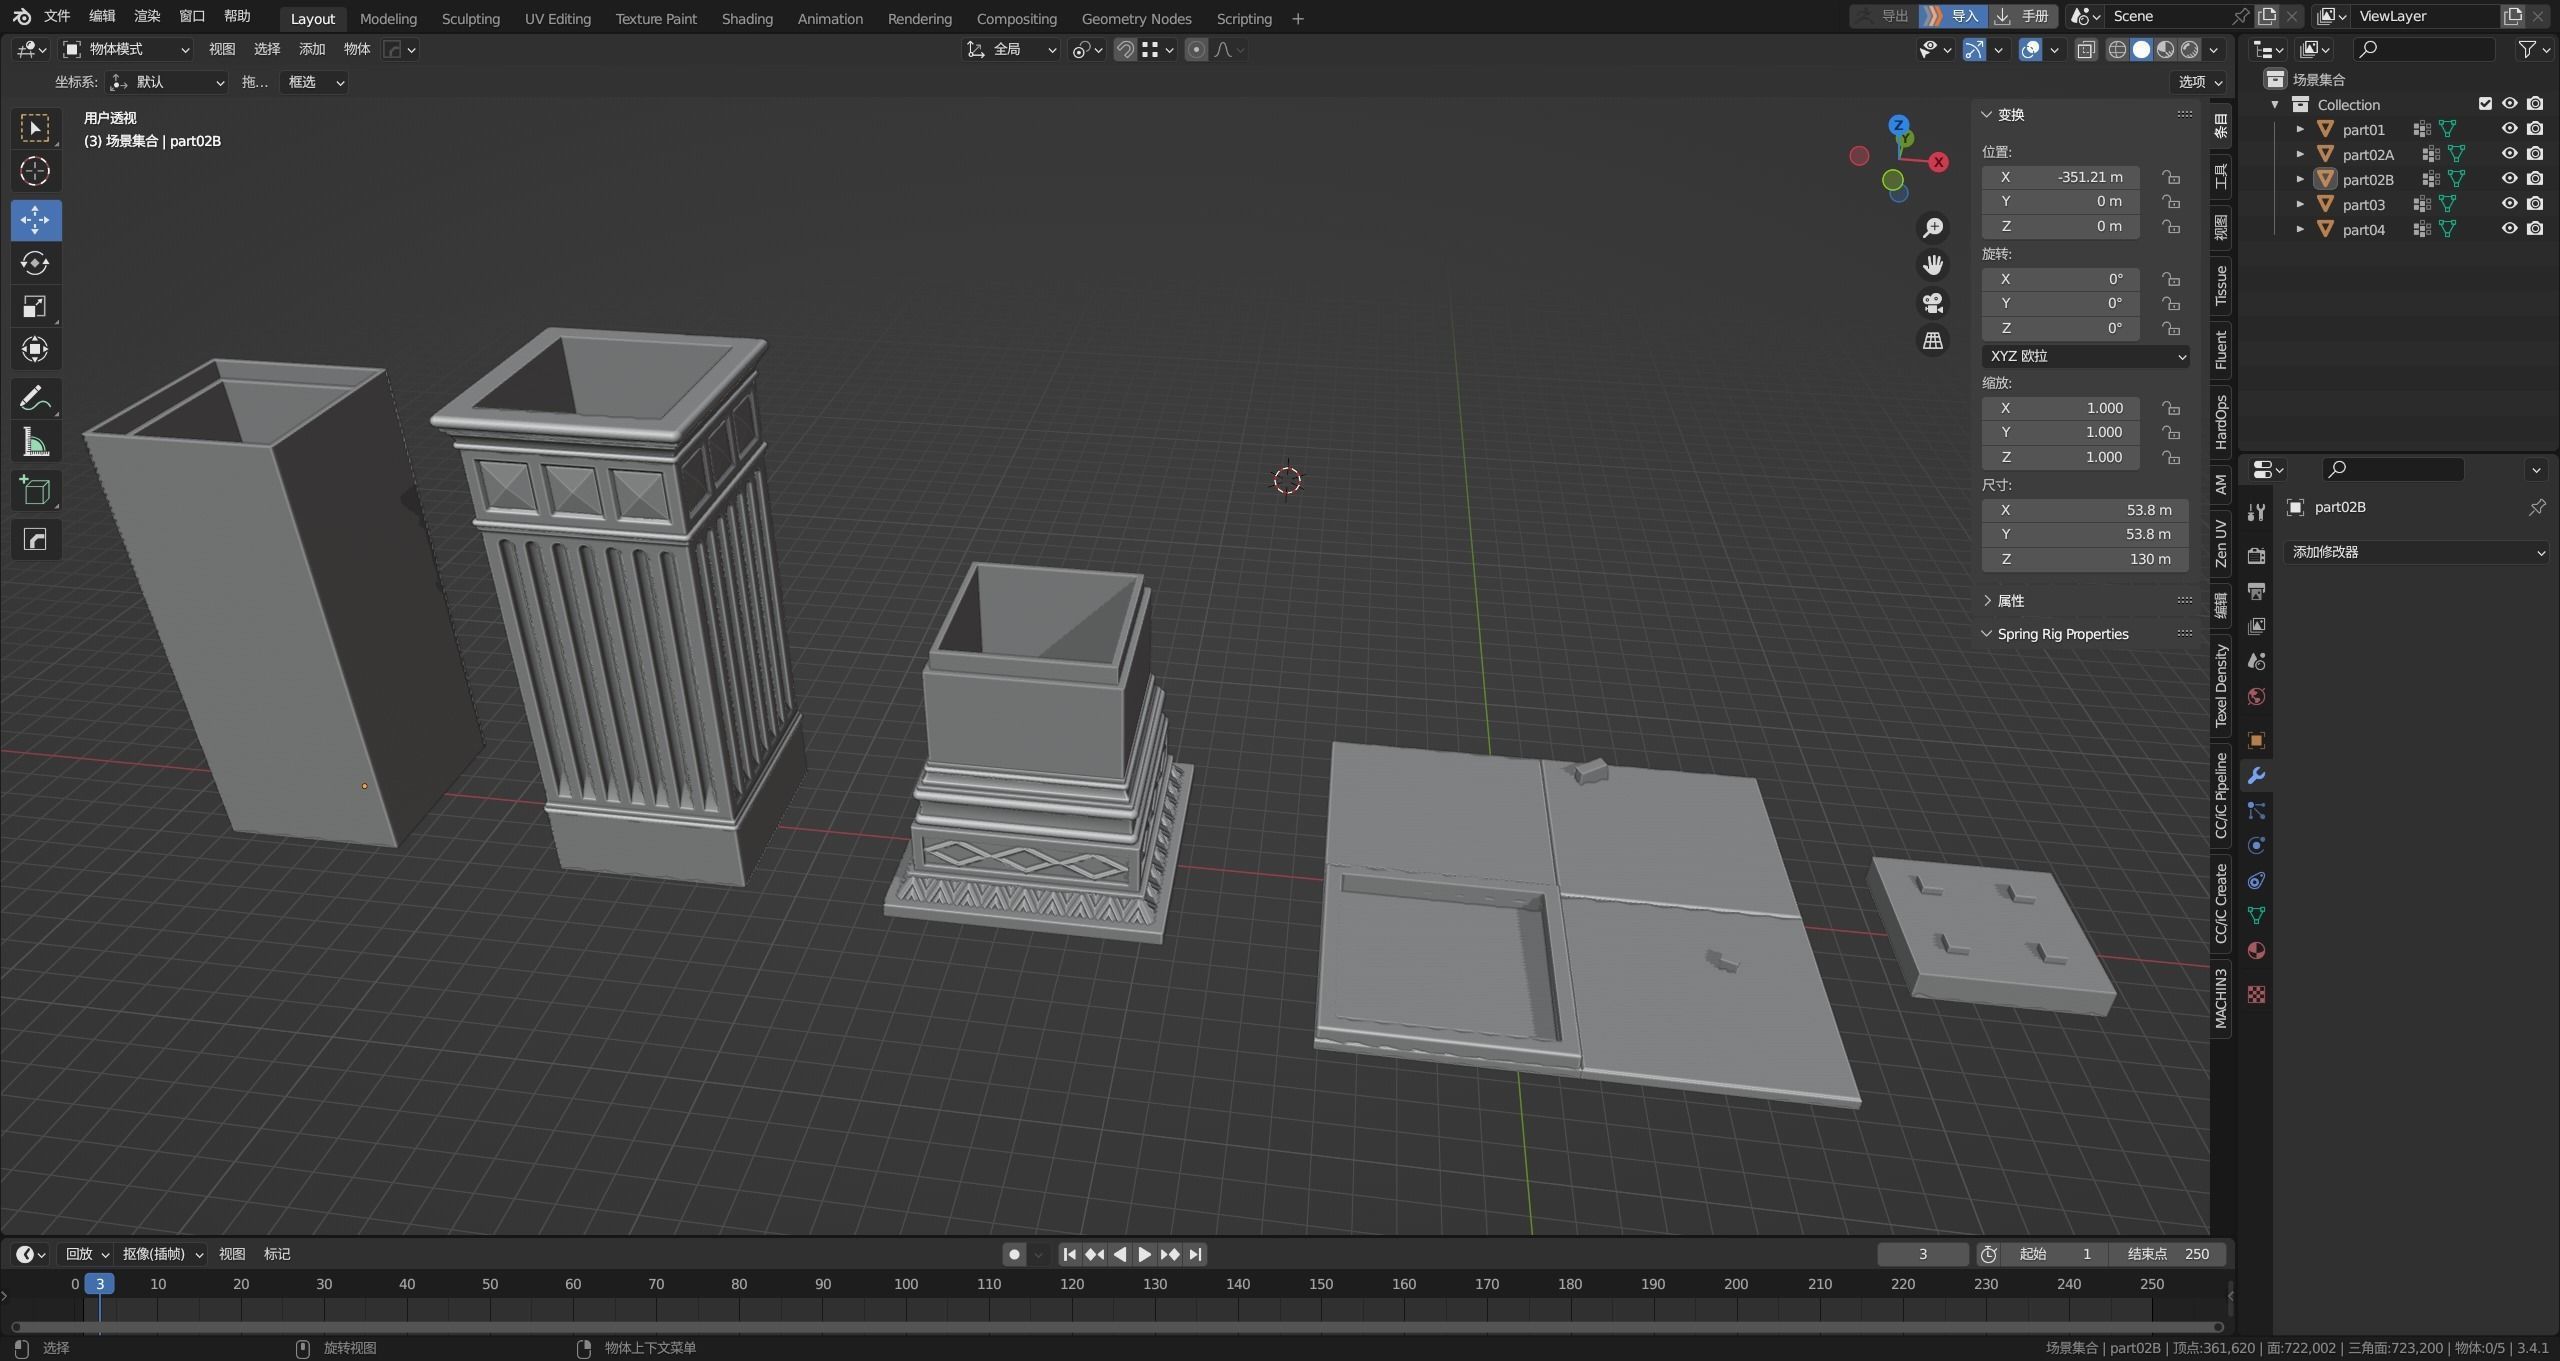Open the XYZ 欧拉 rotation mode dropdown

[2085, 356]
